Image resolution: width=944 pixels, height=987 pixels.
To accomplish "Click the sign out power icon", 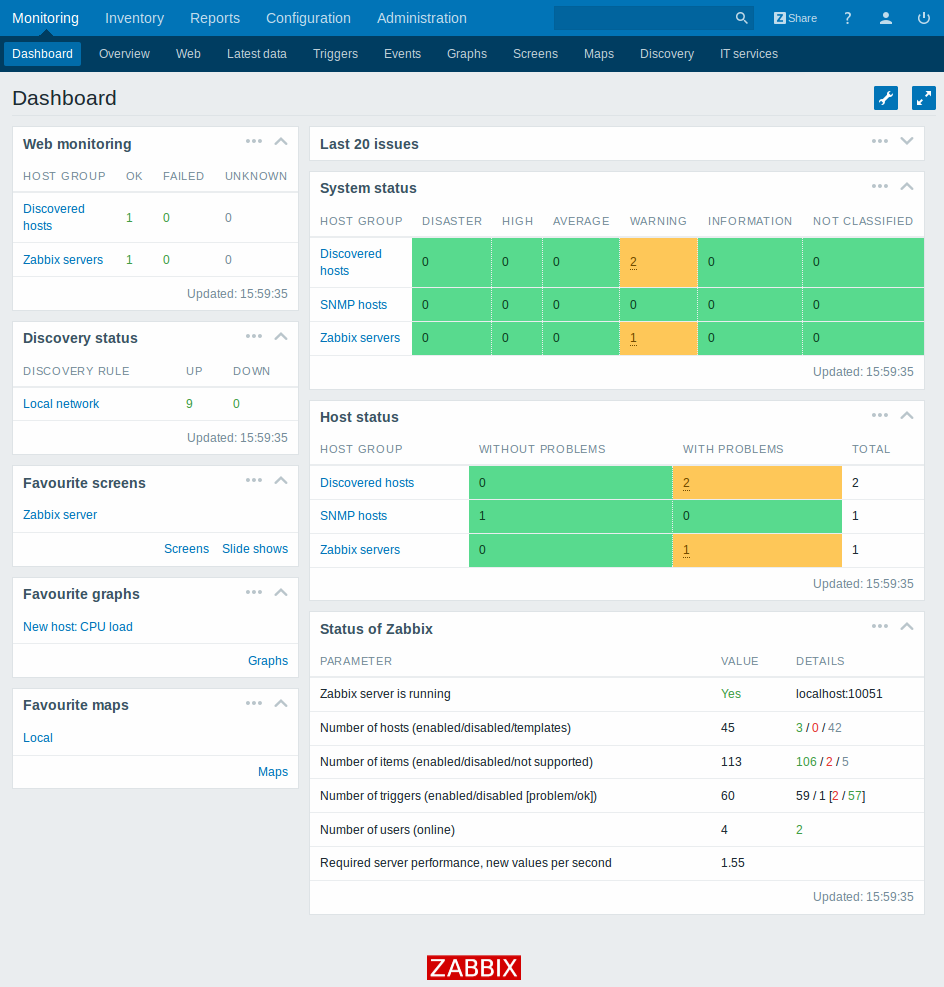I will point(923,18).
